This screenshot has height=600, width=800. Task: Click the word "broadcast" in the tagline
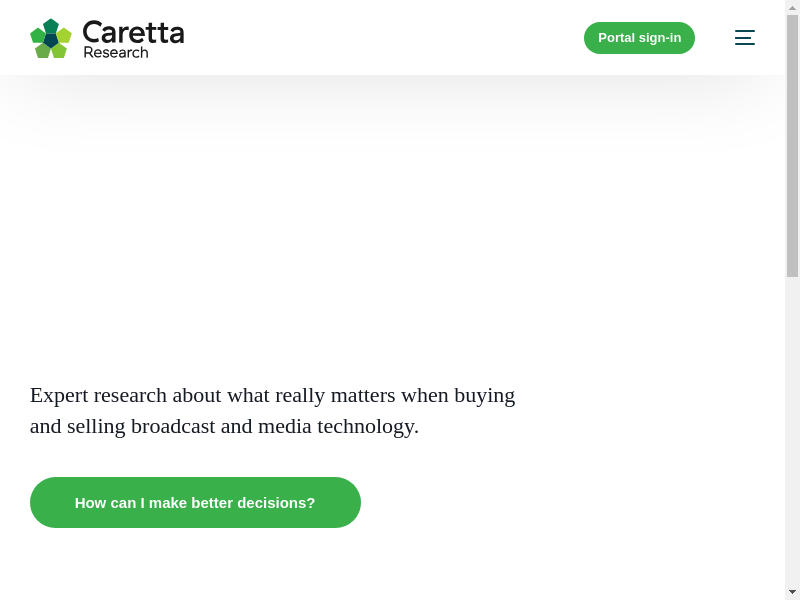pos(173,426)
